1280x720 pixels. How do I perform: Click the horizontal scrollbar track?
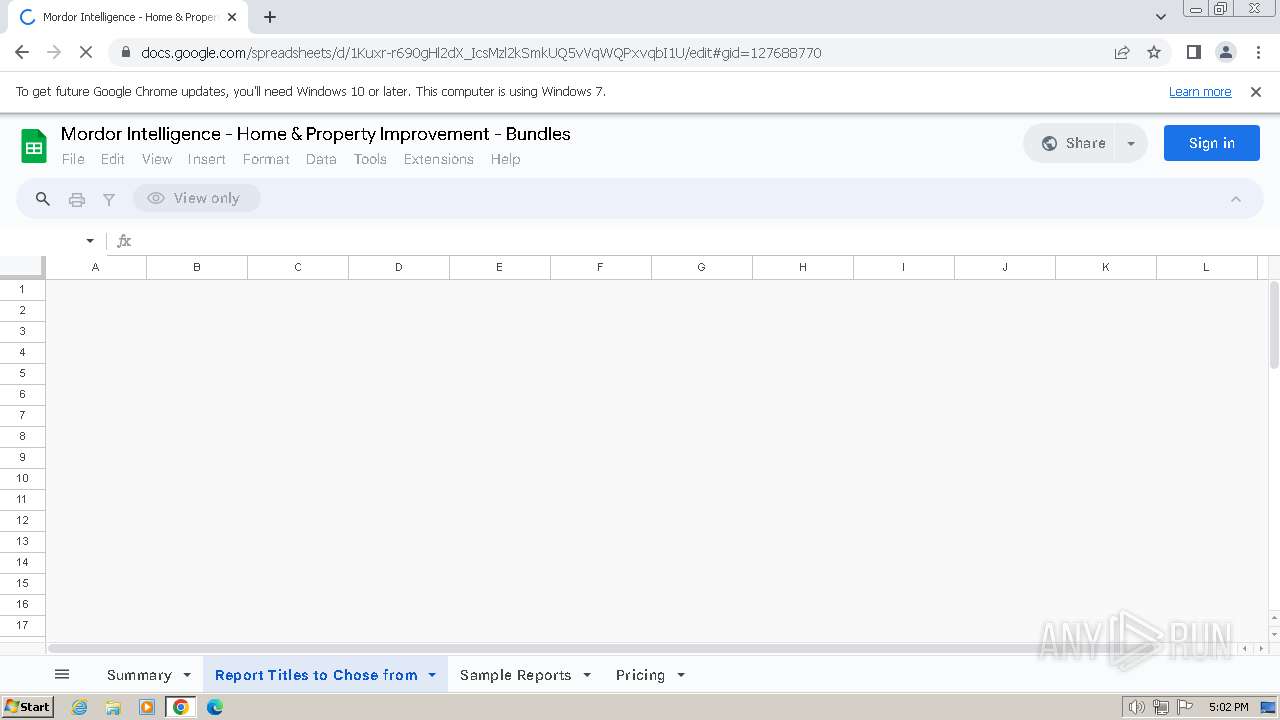pyautogui.click(x=640, y=648)
